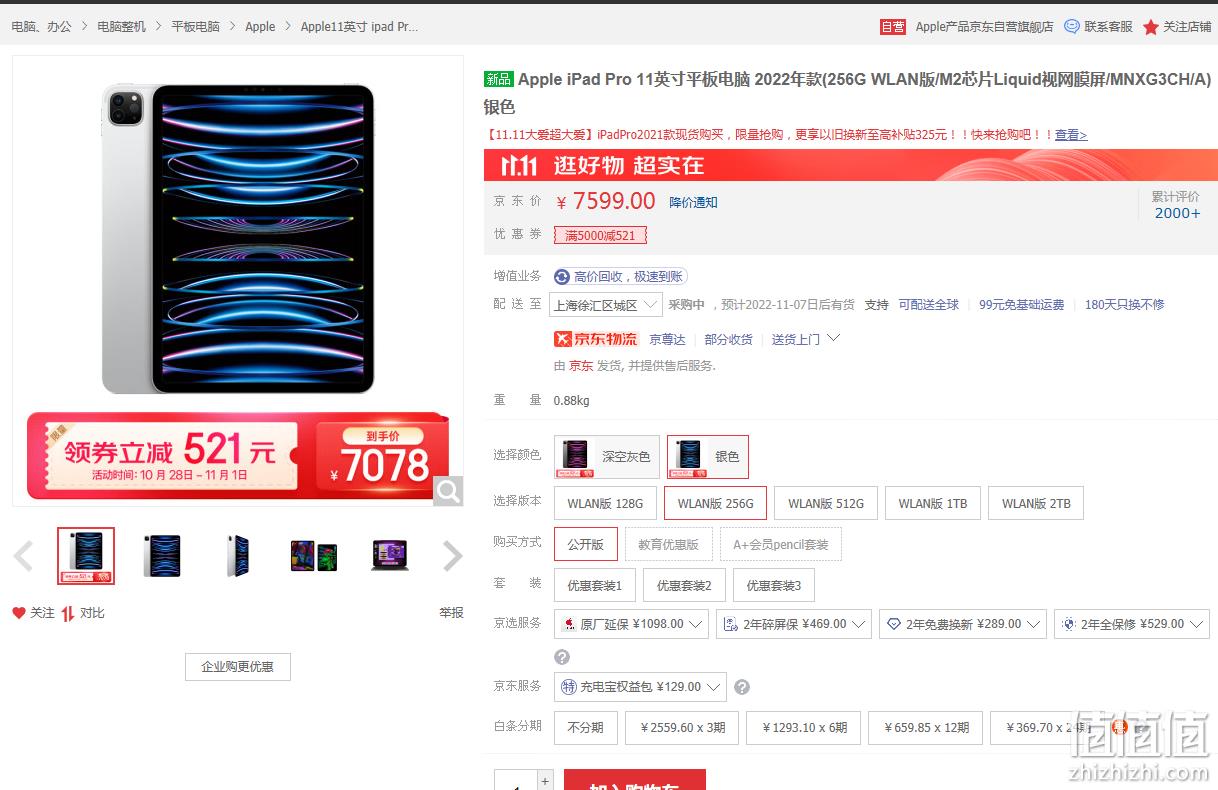Open the 平板电脑 breadcrumb category

pos(196,27)
